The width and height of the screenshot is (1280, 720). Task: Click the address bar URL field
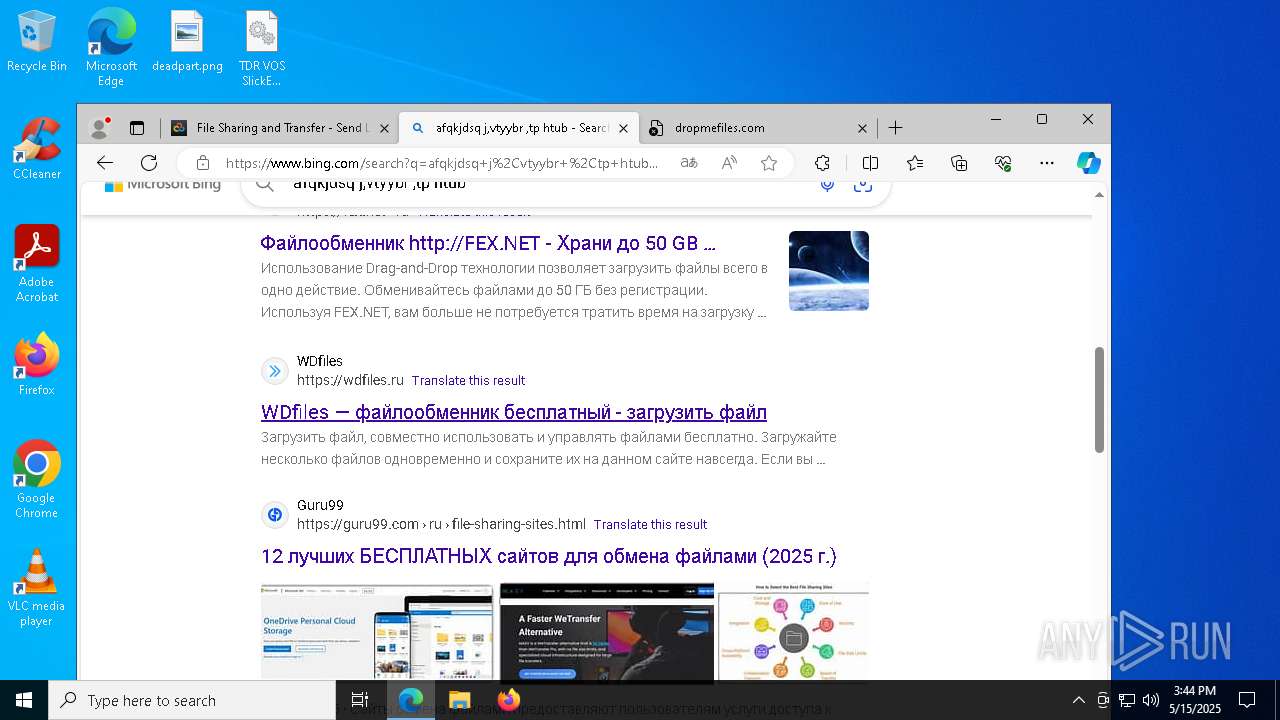pos(443,163)
